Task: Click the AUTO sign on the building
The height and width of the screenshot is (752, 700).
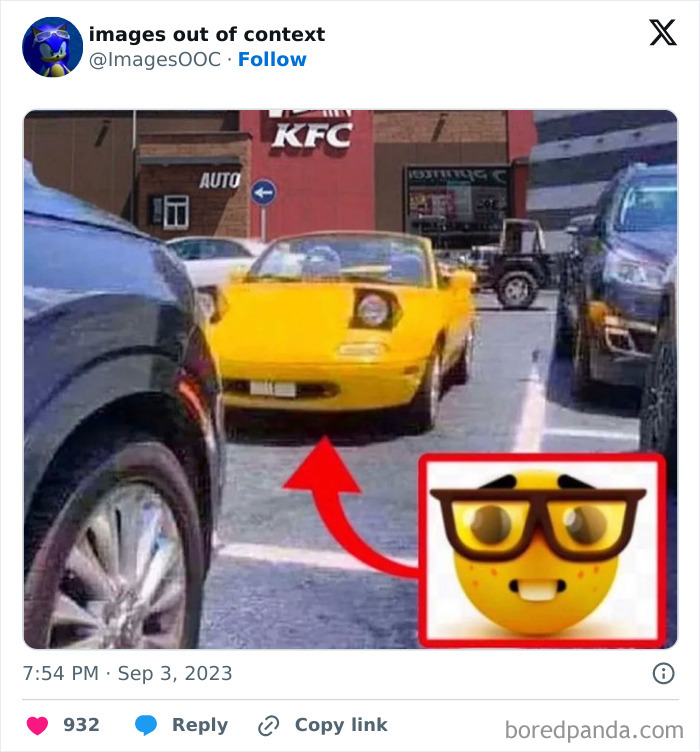Action: click(220, 180)
